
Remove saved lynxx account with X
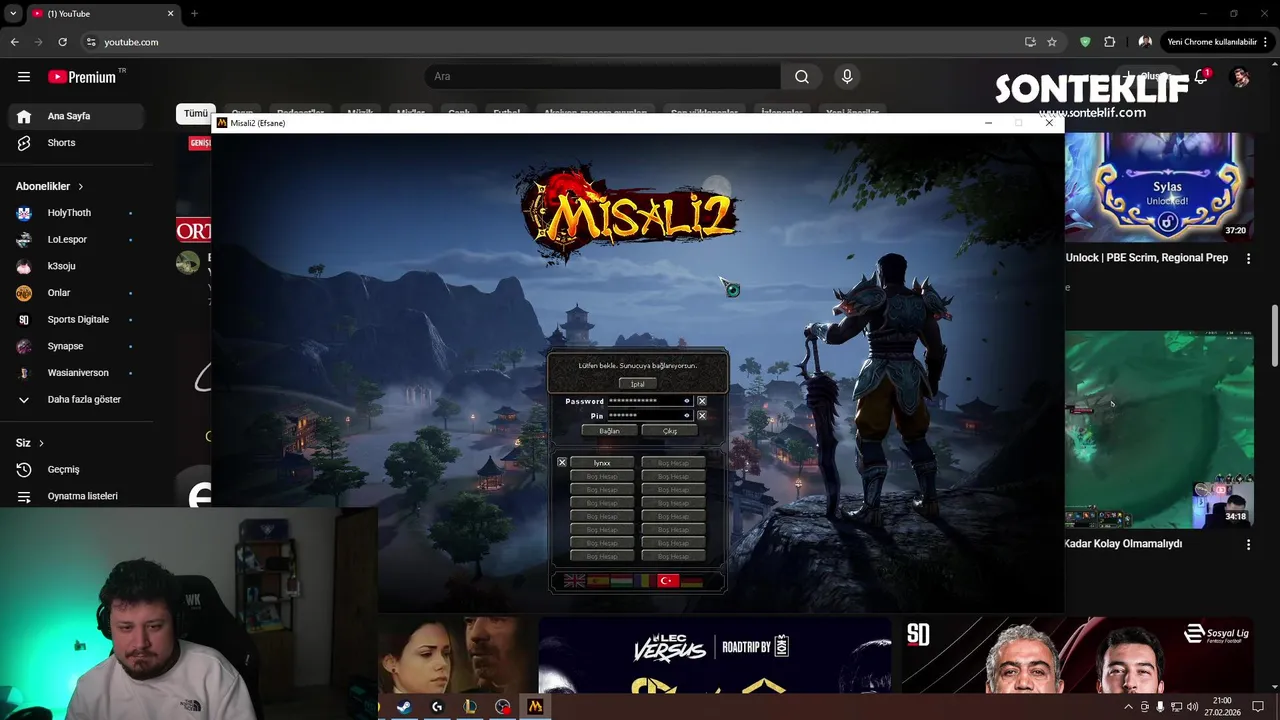562,462
